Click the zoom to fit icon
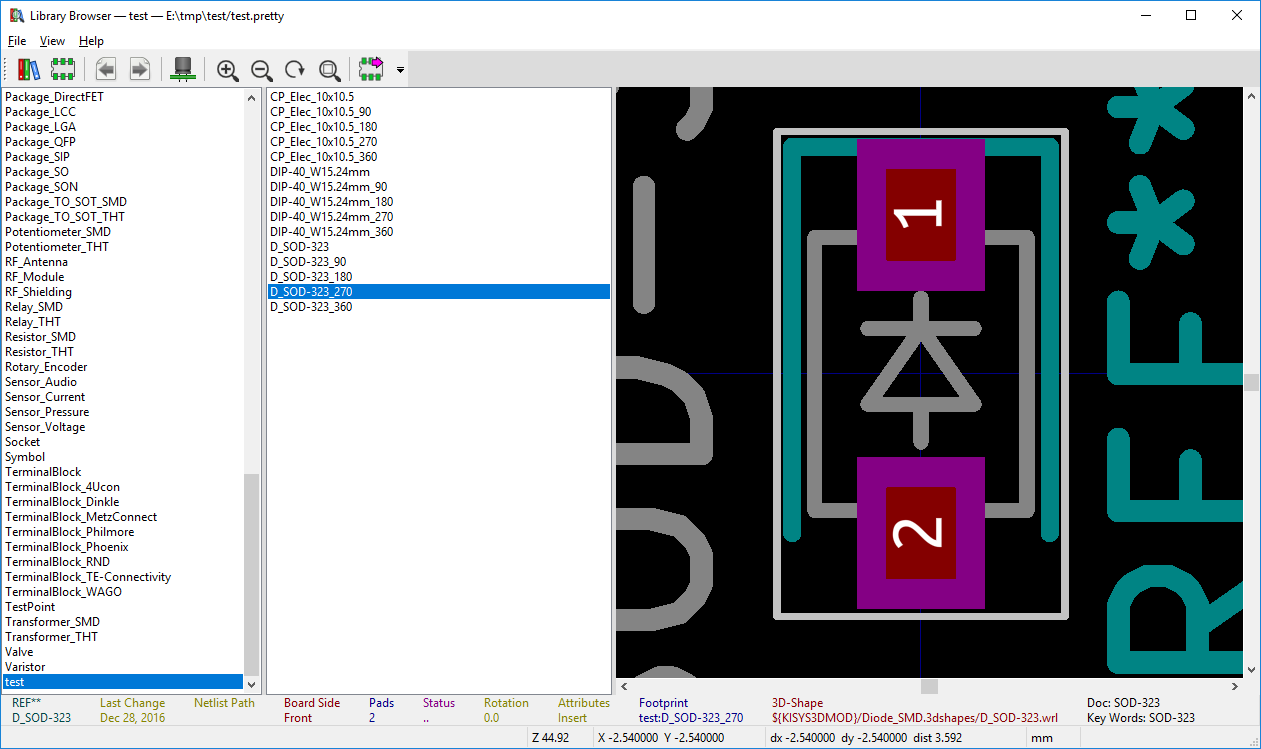 pyautogui.click(x=329, y=69)
